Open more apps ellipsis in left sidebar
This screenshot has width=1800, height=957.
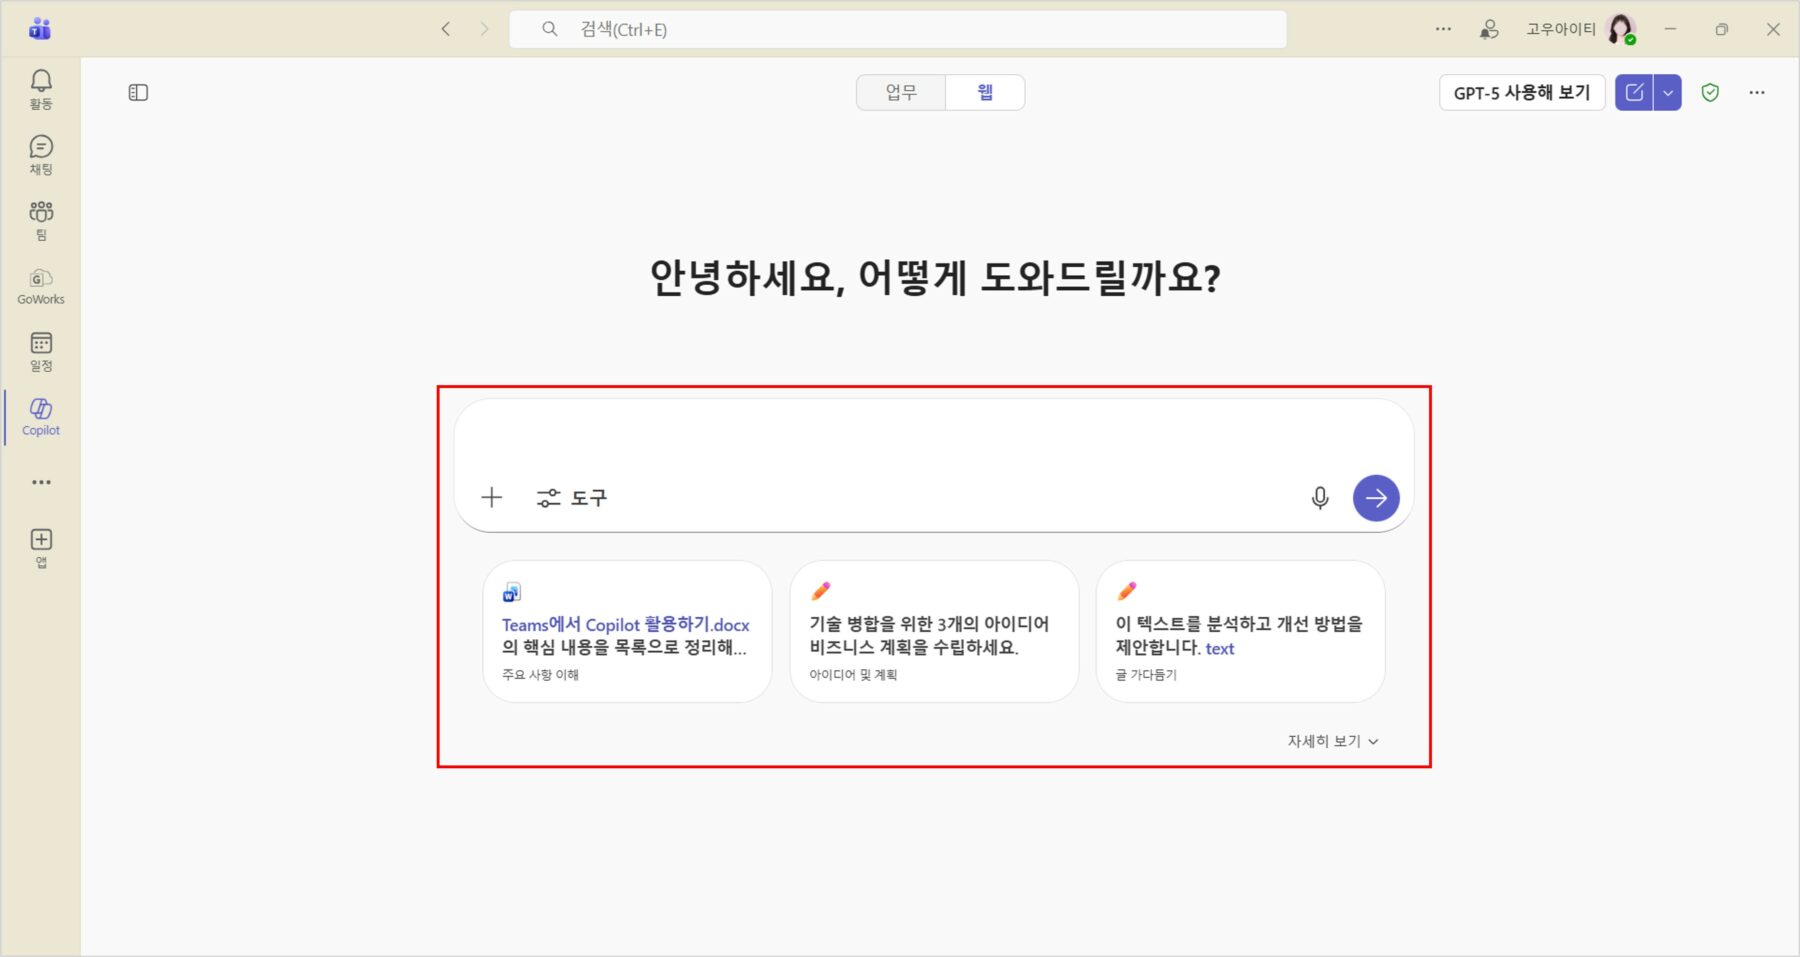coord(41,482)
